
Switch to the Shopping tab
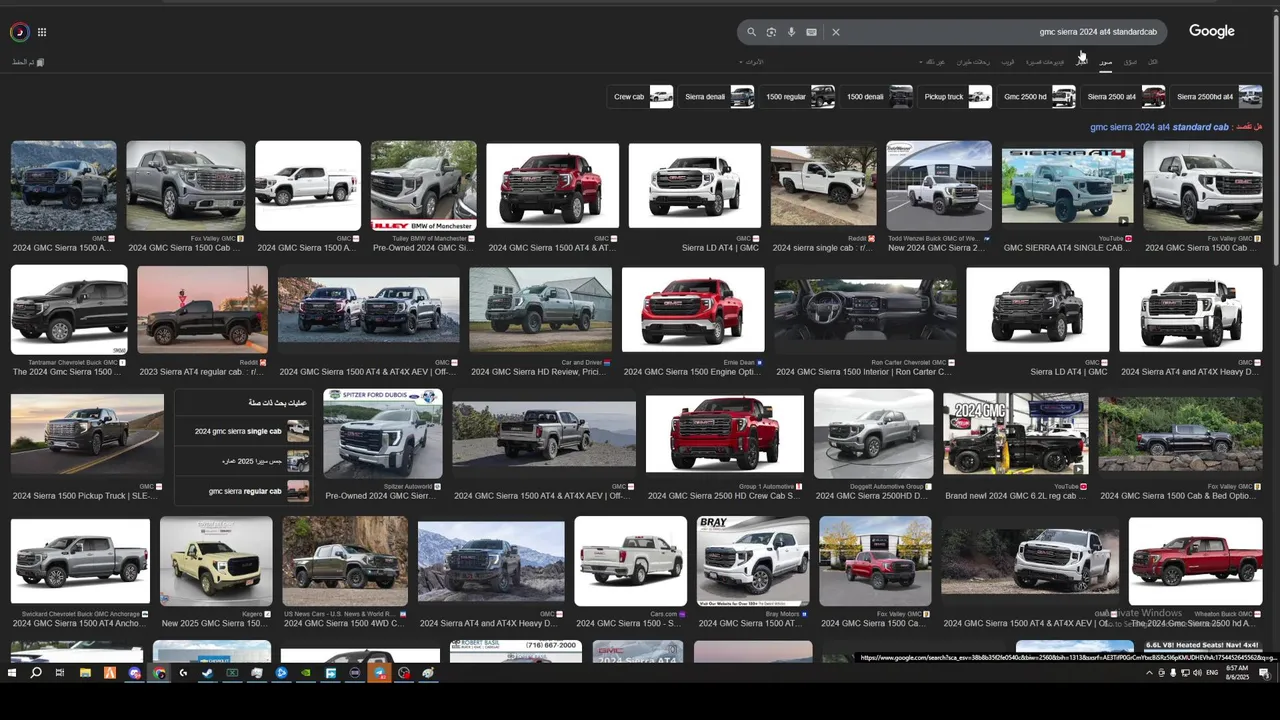1130,62
